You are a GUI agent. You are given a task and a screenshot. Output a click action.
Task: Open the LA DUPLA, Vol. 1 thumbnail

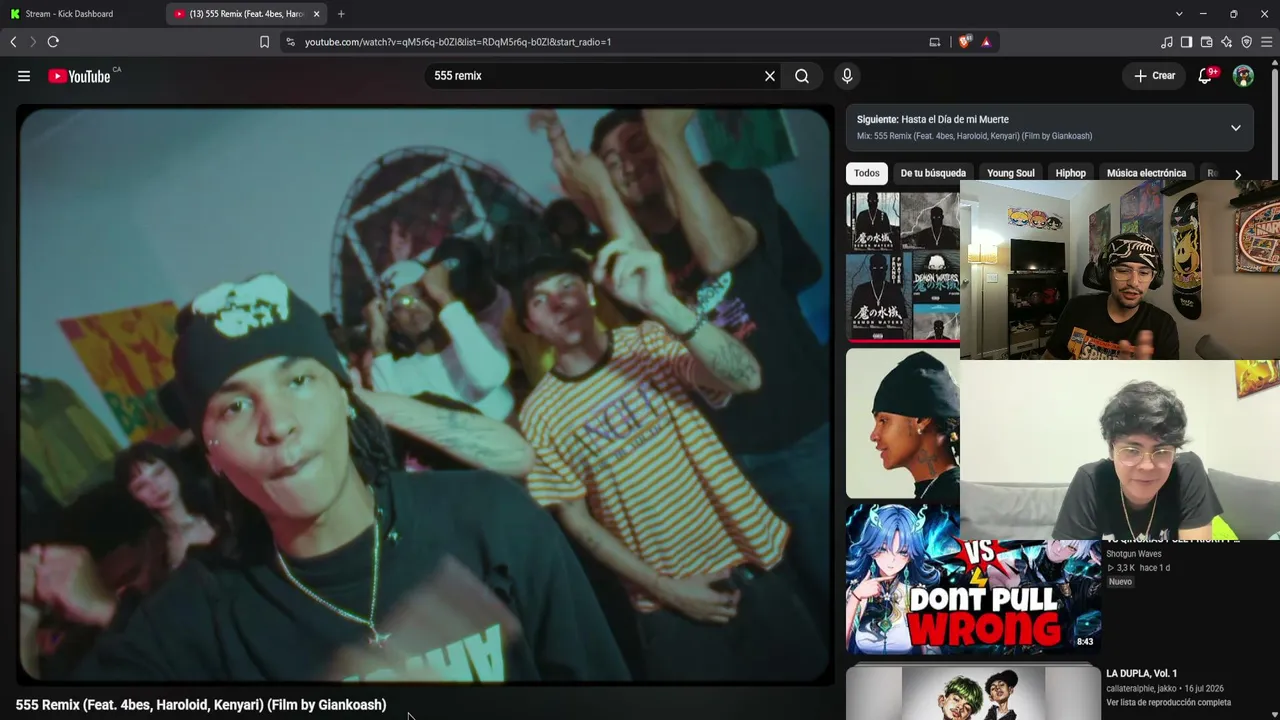tap(973, 692)
